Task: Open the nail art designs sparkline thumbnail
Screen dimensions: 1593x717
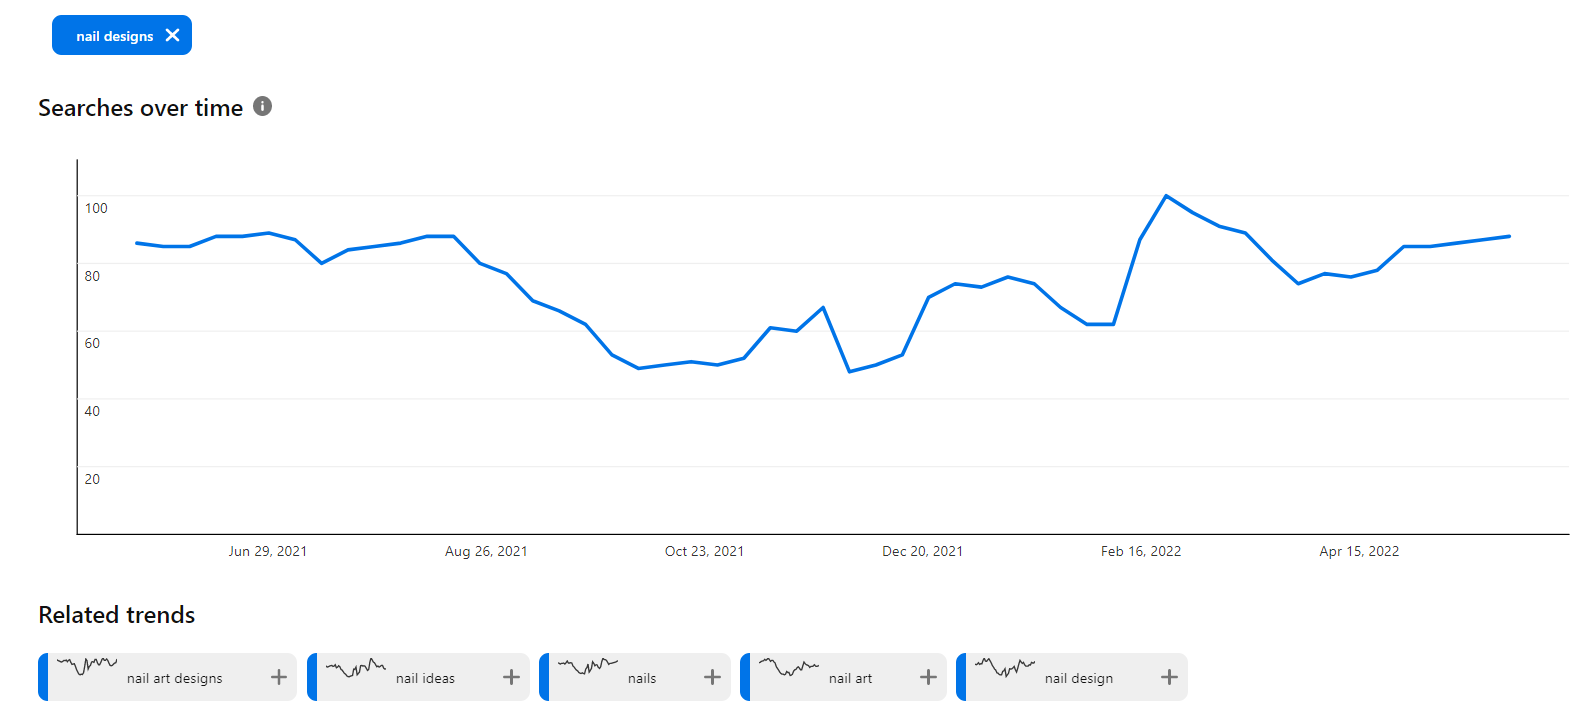Action: (x=87, y=666)
